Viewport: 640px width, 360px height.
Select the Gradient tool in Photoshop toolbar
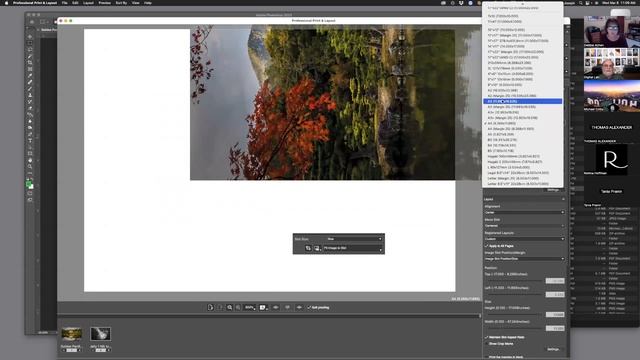click(30, 115)
